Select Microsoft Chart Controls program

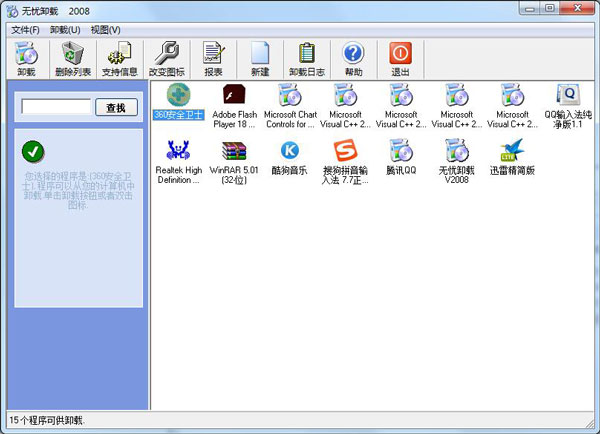point(290,106)
